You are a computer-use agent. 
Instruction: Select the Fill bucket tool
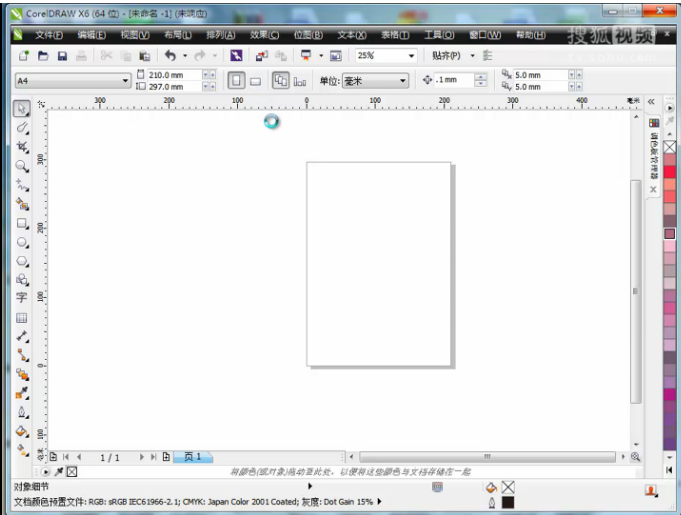[22, 431]
